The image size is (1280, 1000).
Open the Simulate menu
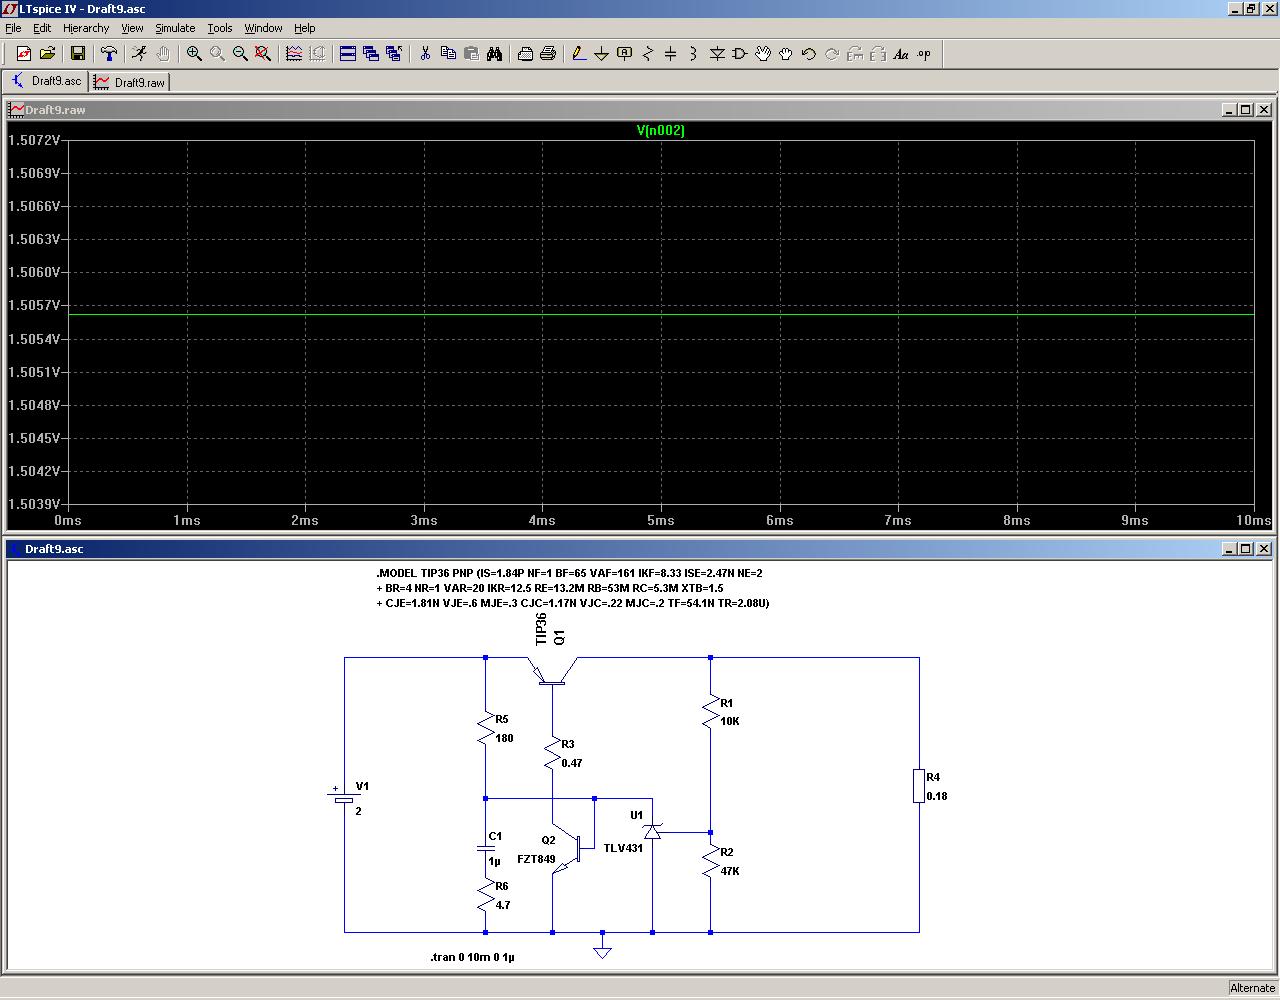coord(175,28)
